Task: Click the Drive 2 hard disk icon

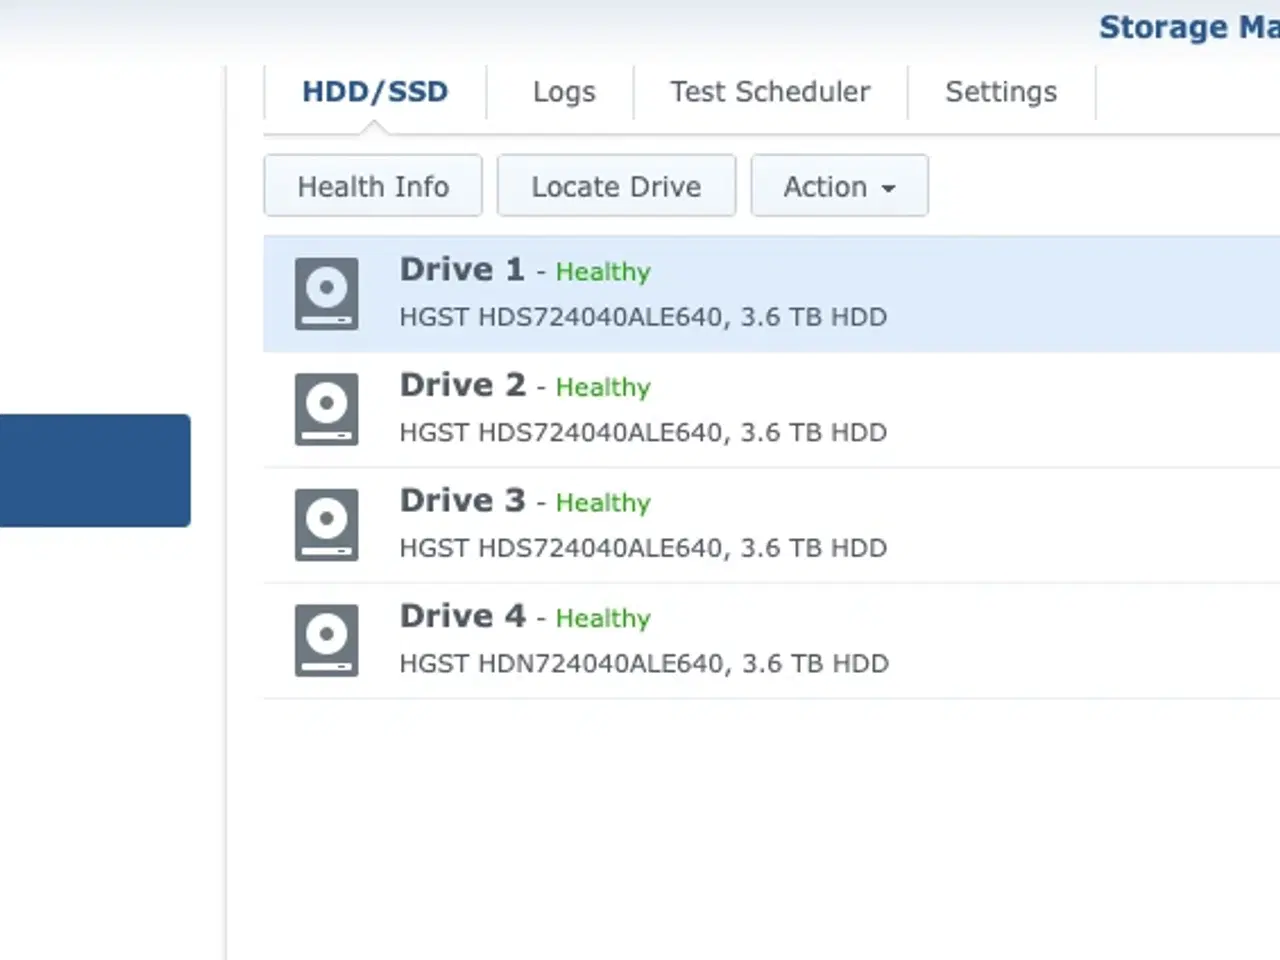Action: (326, 409)
